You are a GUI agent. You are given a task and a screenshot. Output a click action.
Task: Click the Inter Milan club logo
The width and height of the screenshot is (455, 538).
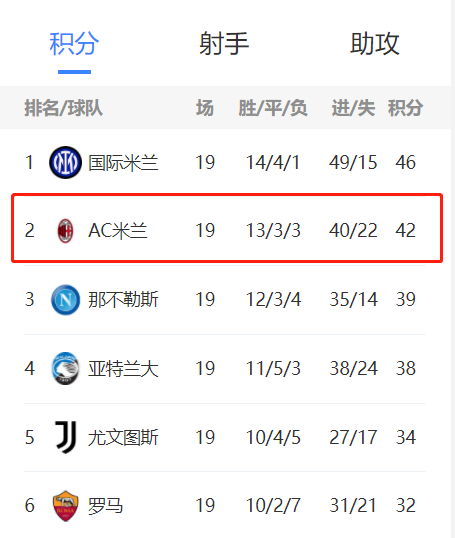point(66,162)
